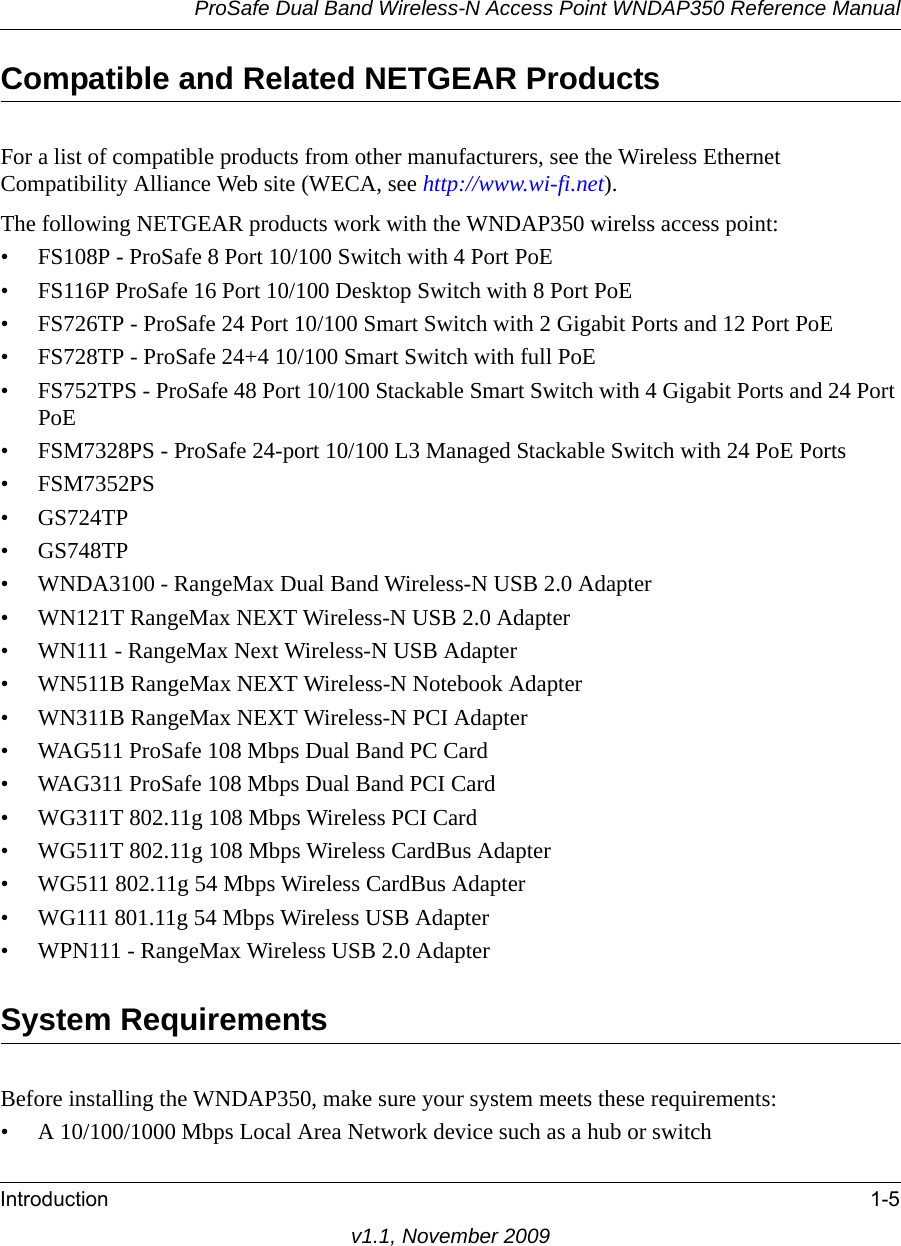Select the FSM7352PS list item
This screenshot has width=901, height=1246.
point(96,484)
